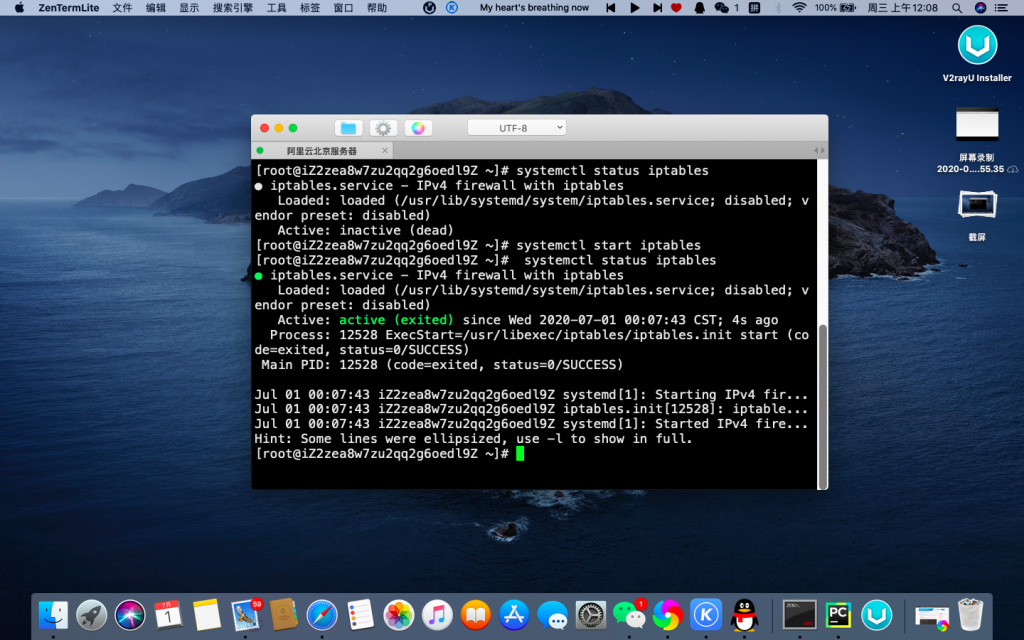
Task: Open PyCharm from the Dock
Action: [838, 614]
